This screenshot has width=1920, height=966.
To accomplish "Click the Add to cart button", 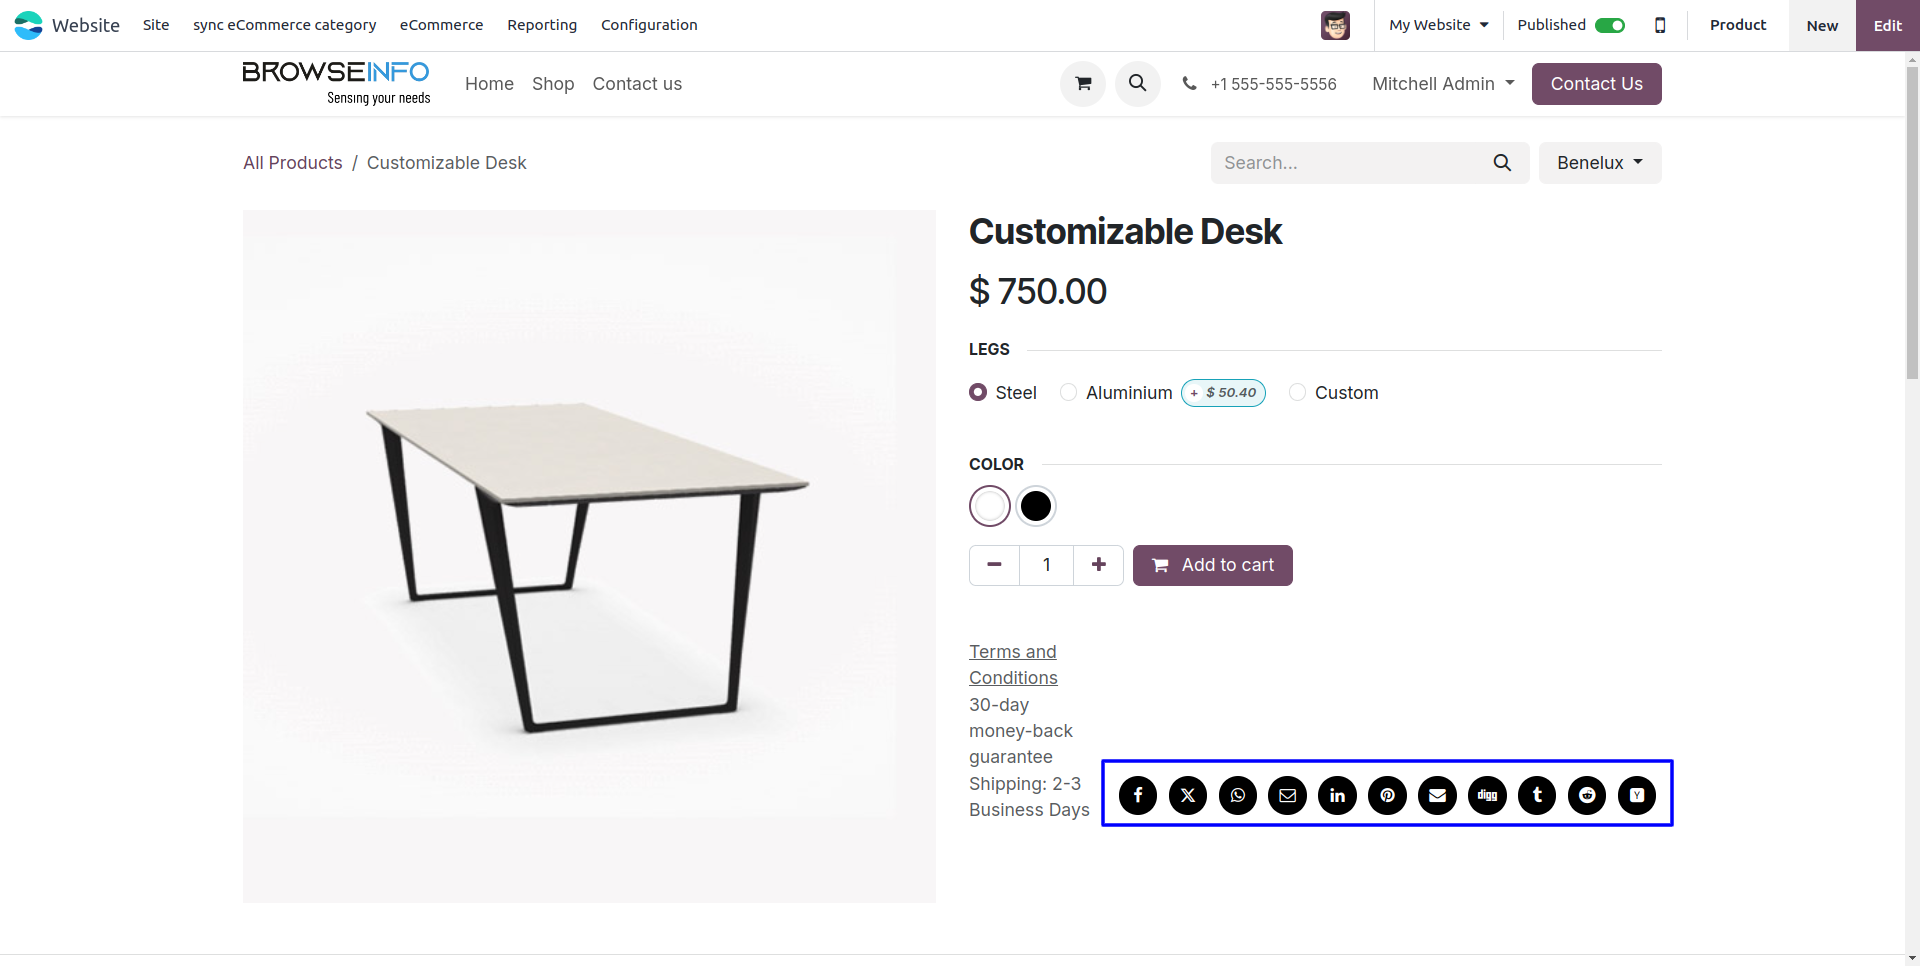I will point(1212,565).
